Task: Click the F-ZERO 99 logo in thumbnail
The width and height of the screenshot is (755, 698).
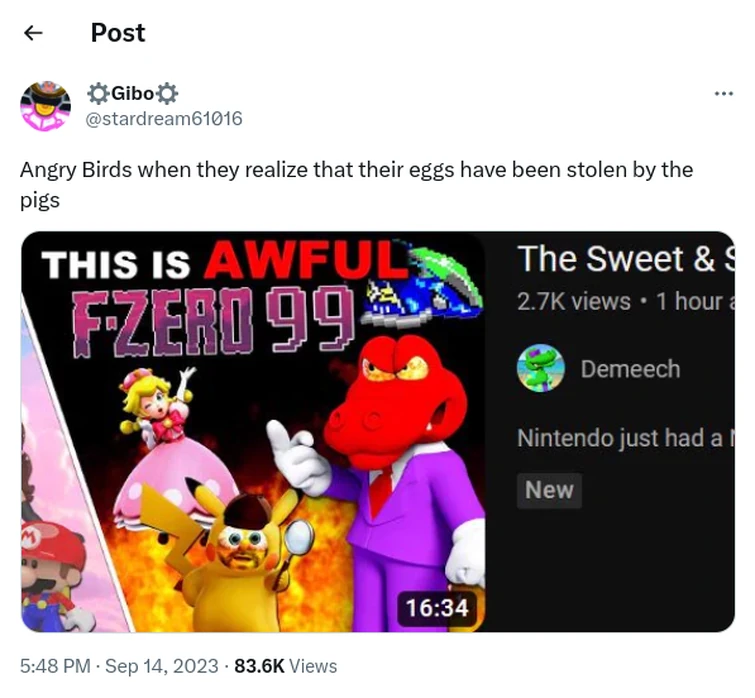Action: (210, 315)
